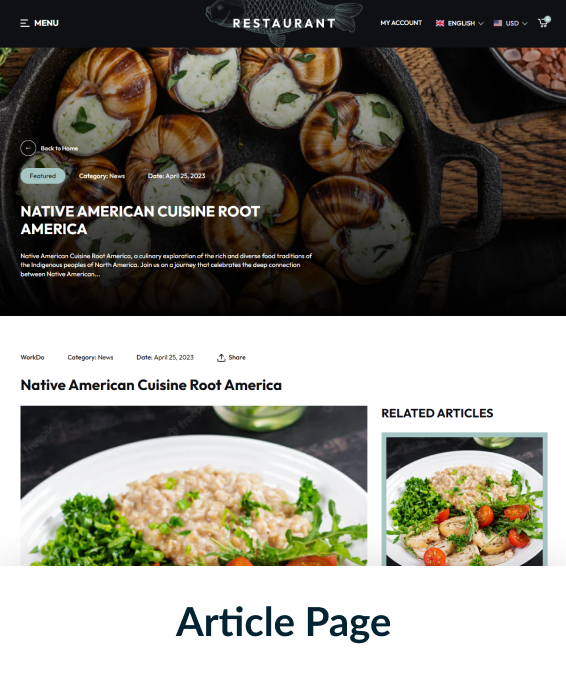
Task: Go to MY ACCOUNT
Action: pos(401,23)
